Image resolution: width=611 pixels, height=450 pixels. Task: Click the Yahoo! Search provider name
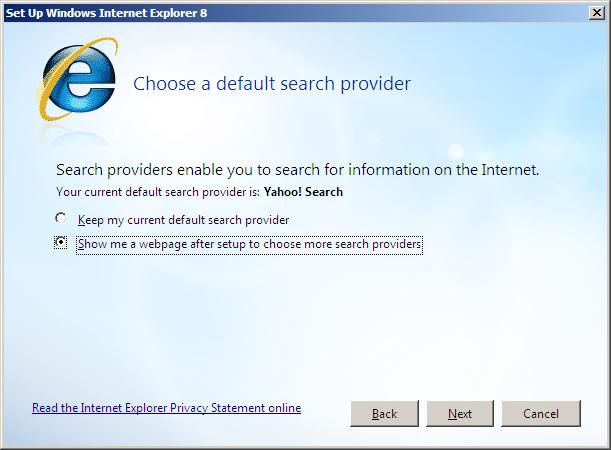303,192
